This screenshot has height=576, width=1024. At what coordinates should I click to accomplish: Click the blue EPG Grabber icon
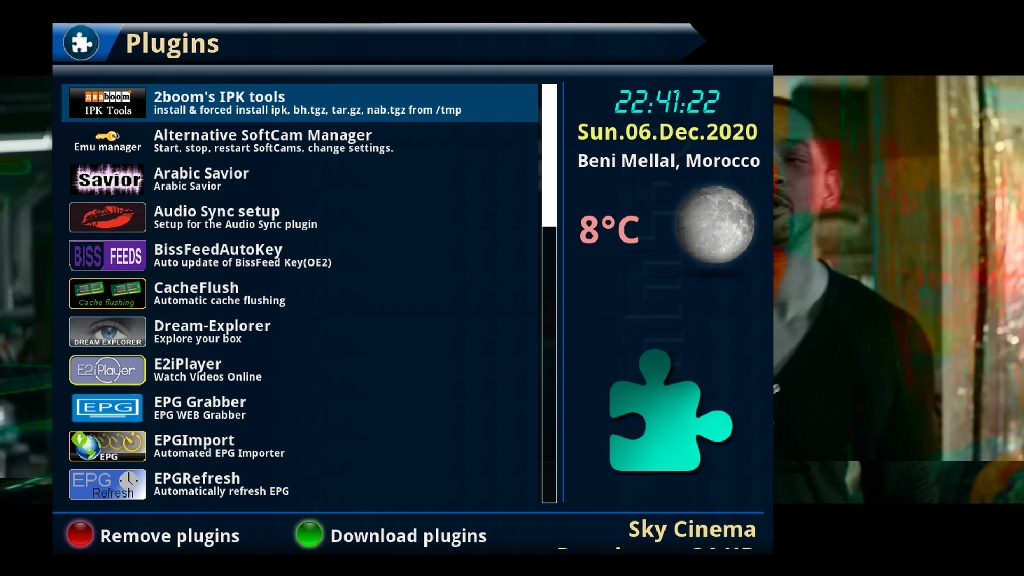click(x=108, y=408)
